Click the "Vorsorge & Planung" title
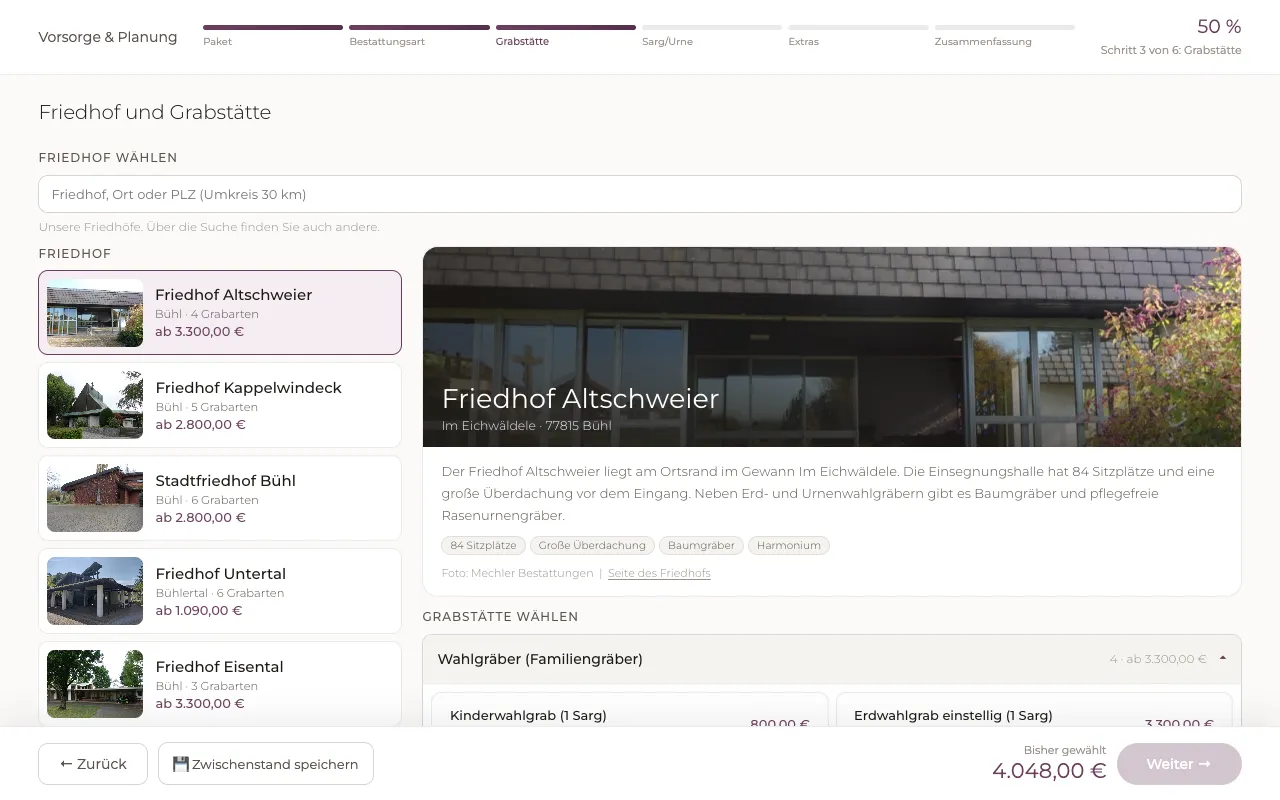 point(108,37)
